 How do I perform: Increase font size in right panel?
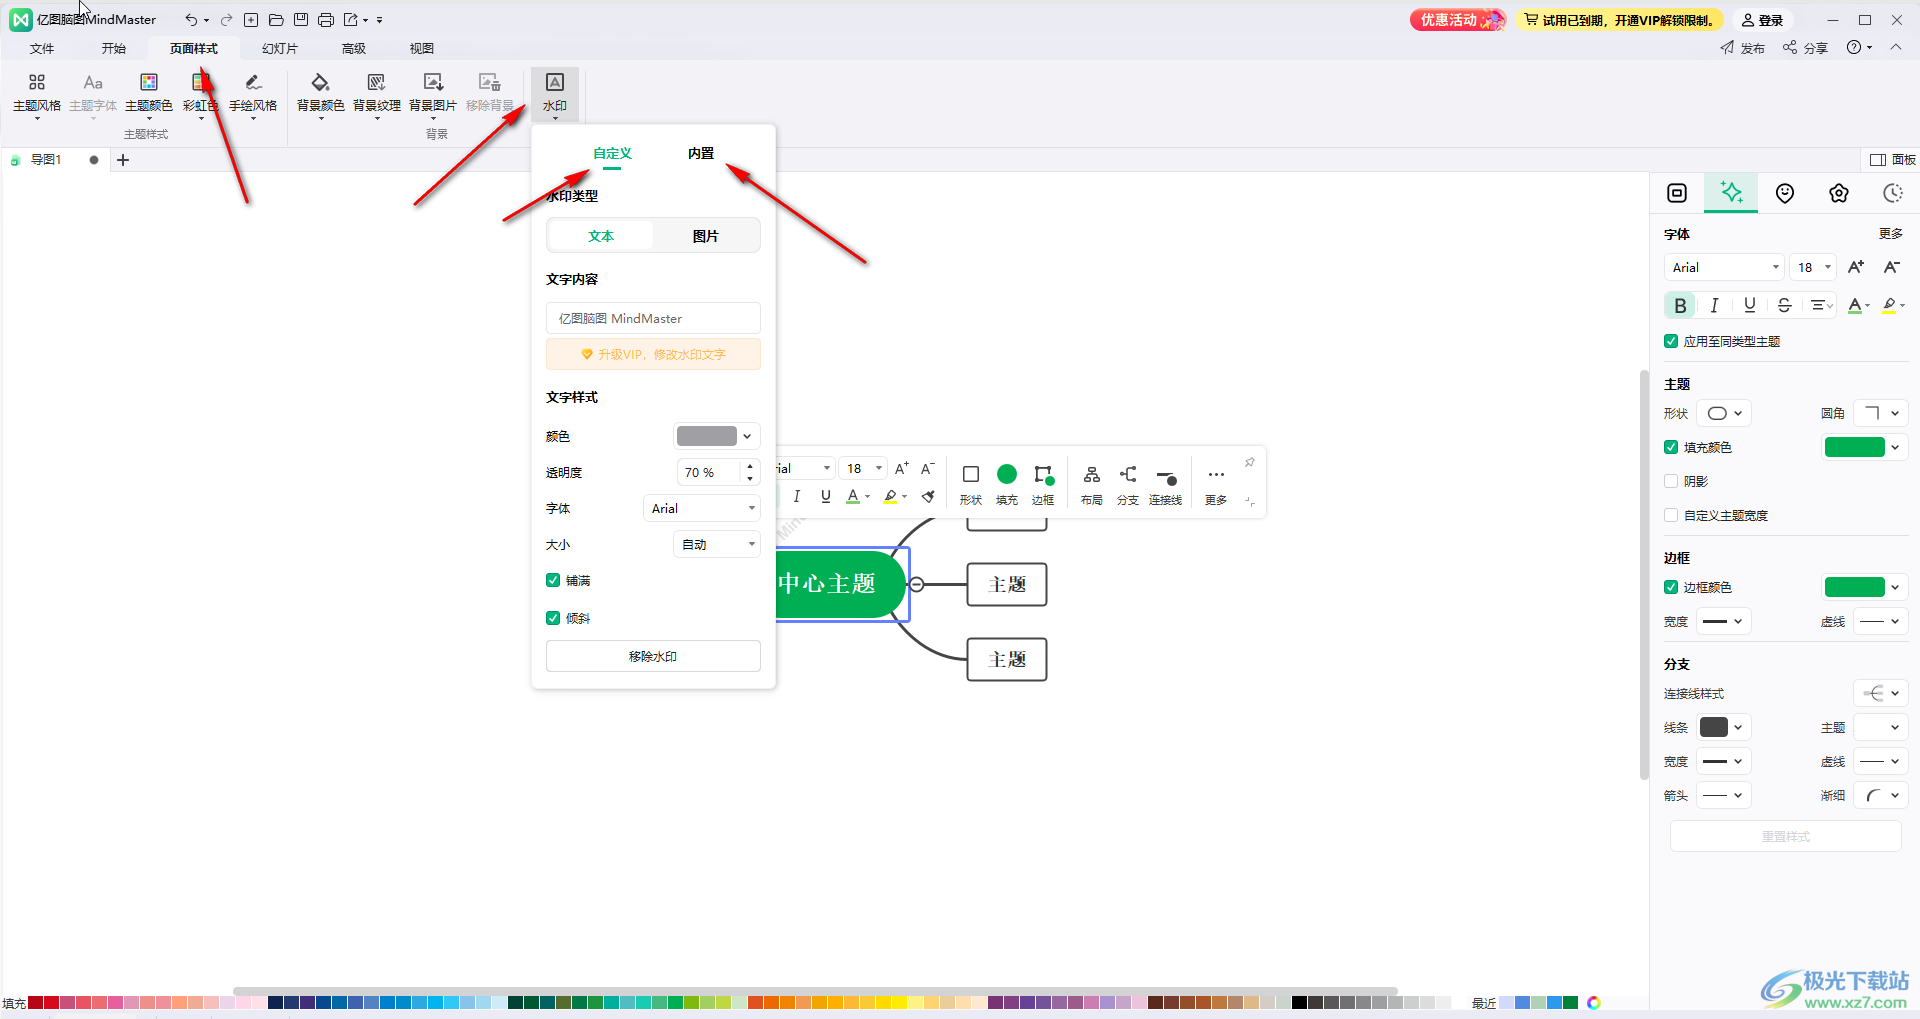coord(1856,267)
